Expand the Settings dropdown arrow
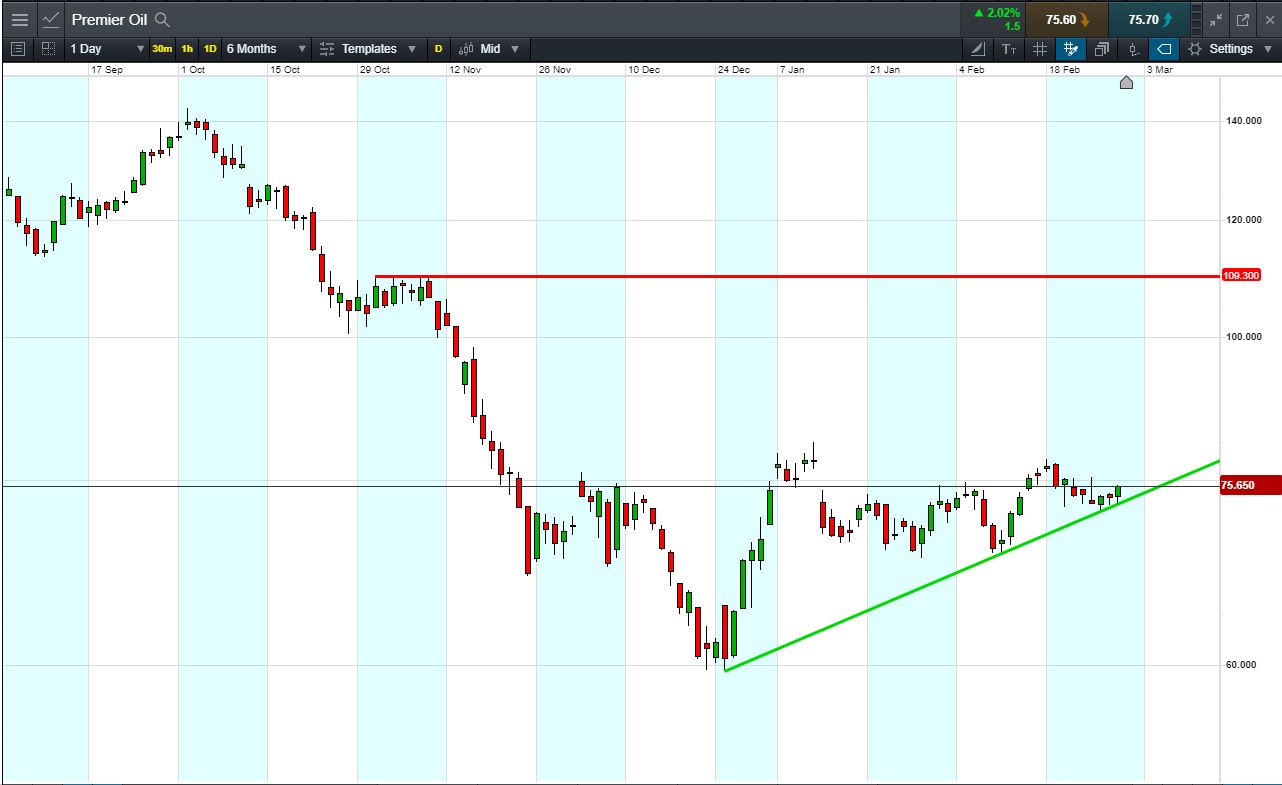 tap(1268, 49)
